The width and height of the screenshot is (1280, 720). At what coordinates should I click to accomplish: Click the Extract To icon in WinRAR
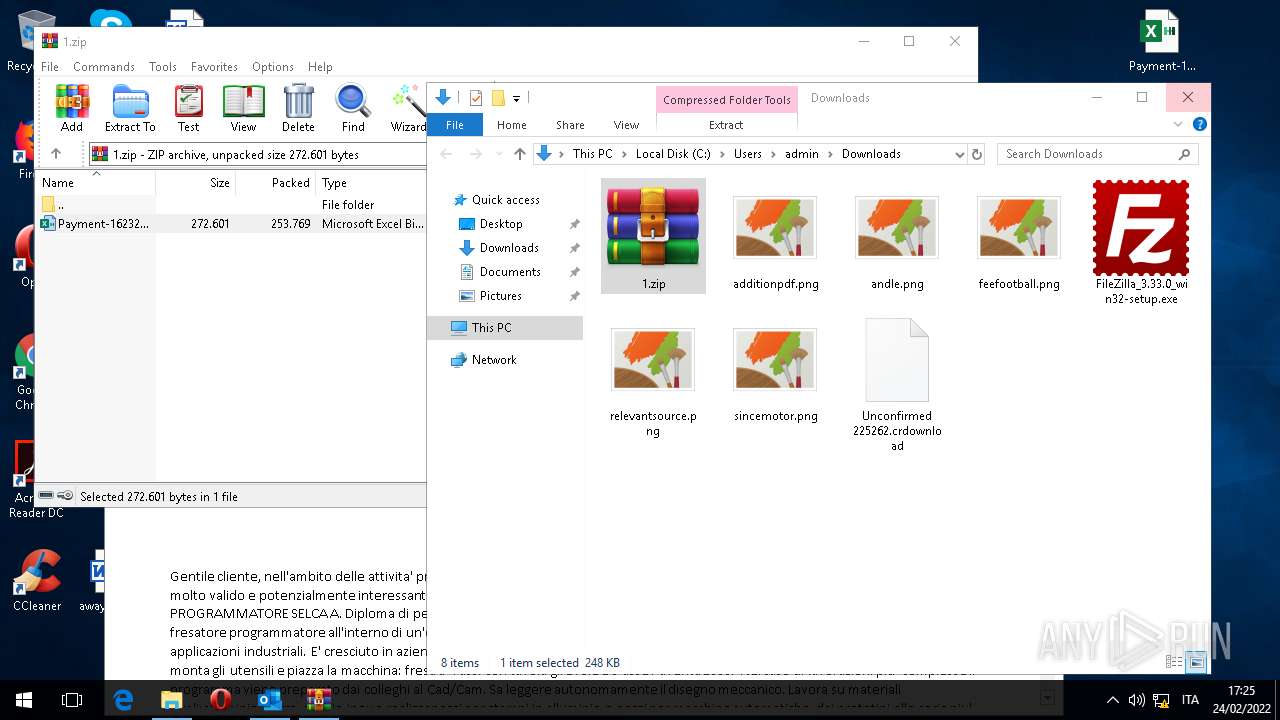[x=130, y=107]
